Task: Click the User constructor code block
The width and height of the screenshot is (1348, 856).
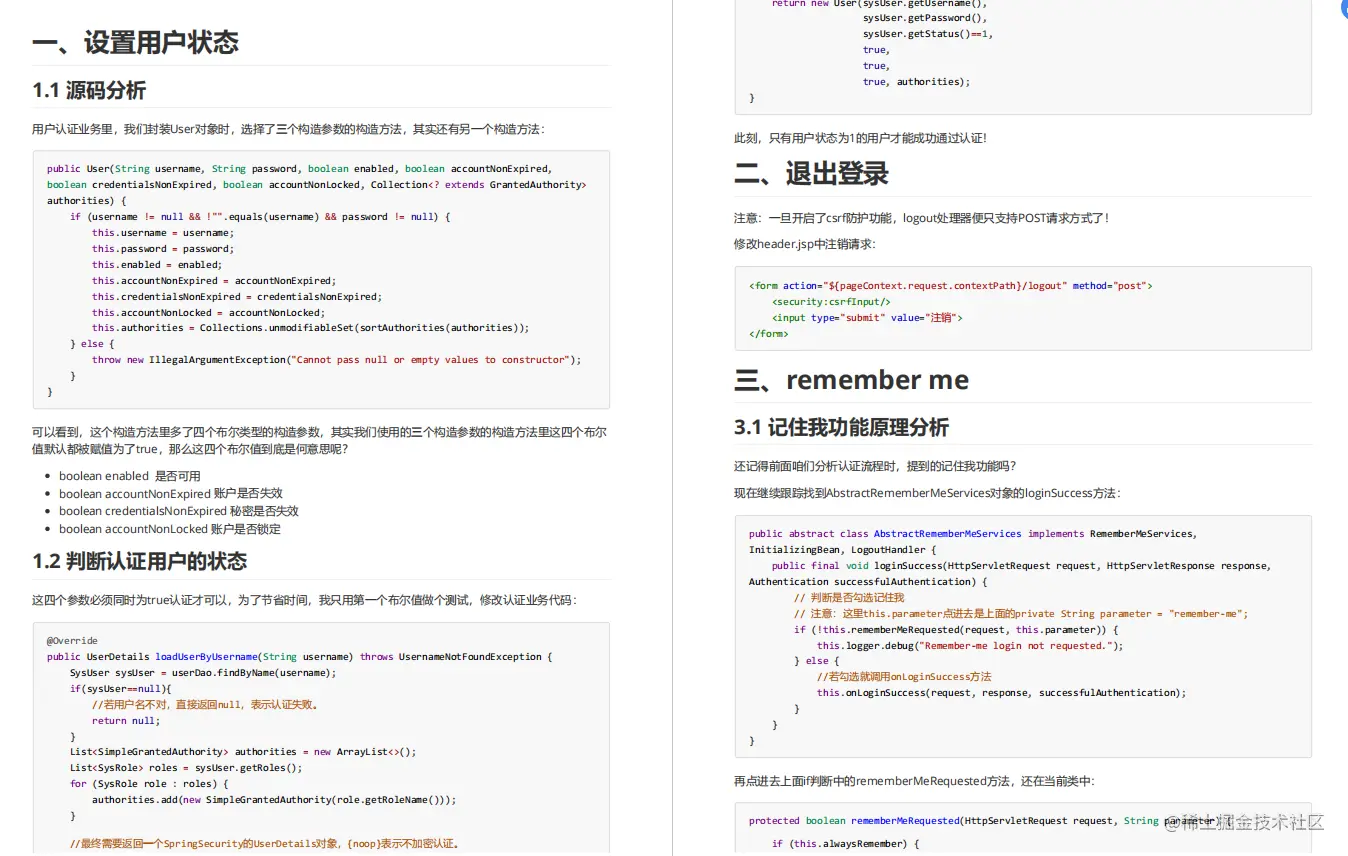Action: (320, 280)
